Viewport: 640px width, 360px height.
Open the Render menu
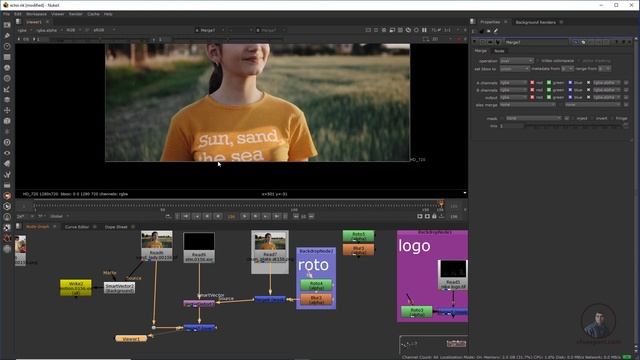coord(76,14)
